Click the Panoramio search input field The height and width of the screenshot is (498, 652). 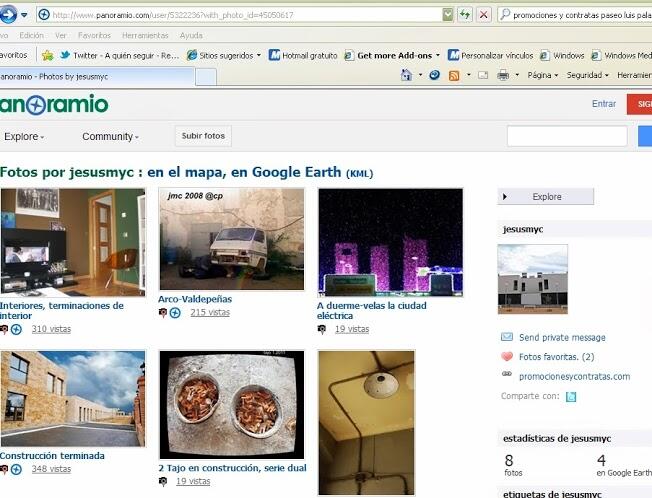[567, 136]
